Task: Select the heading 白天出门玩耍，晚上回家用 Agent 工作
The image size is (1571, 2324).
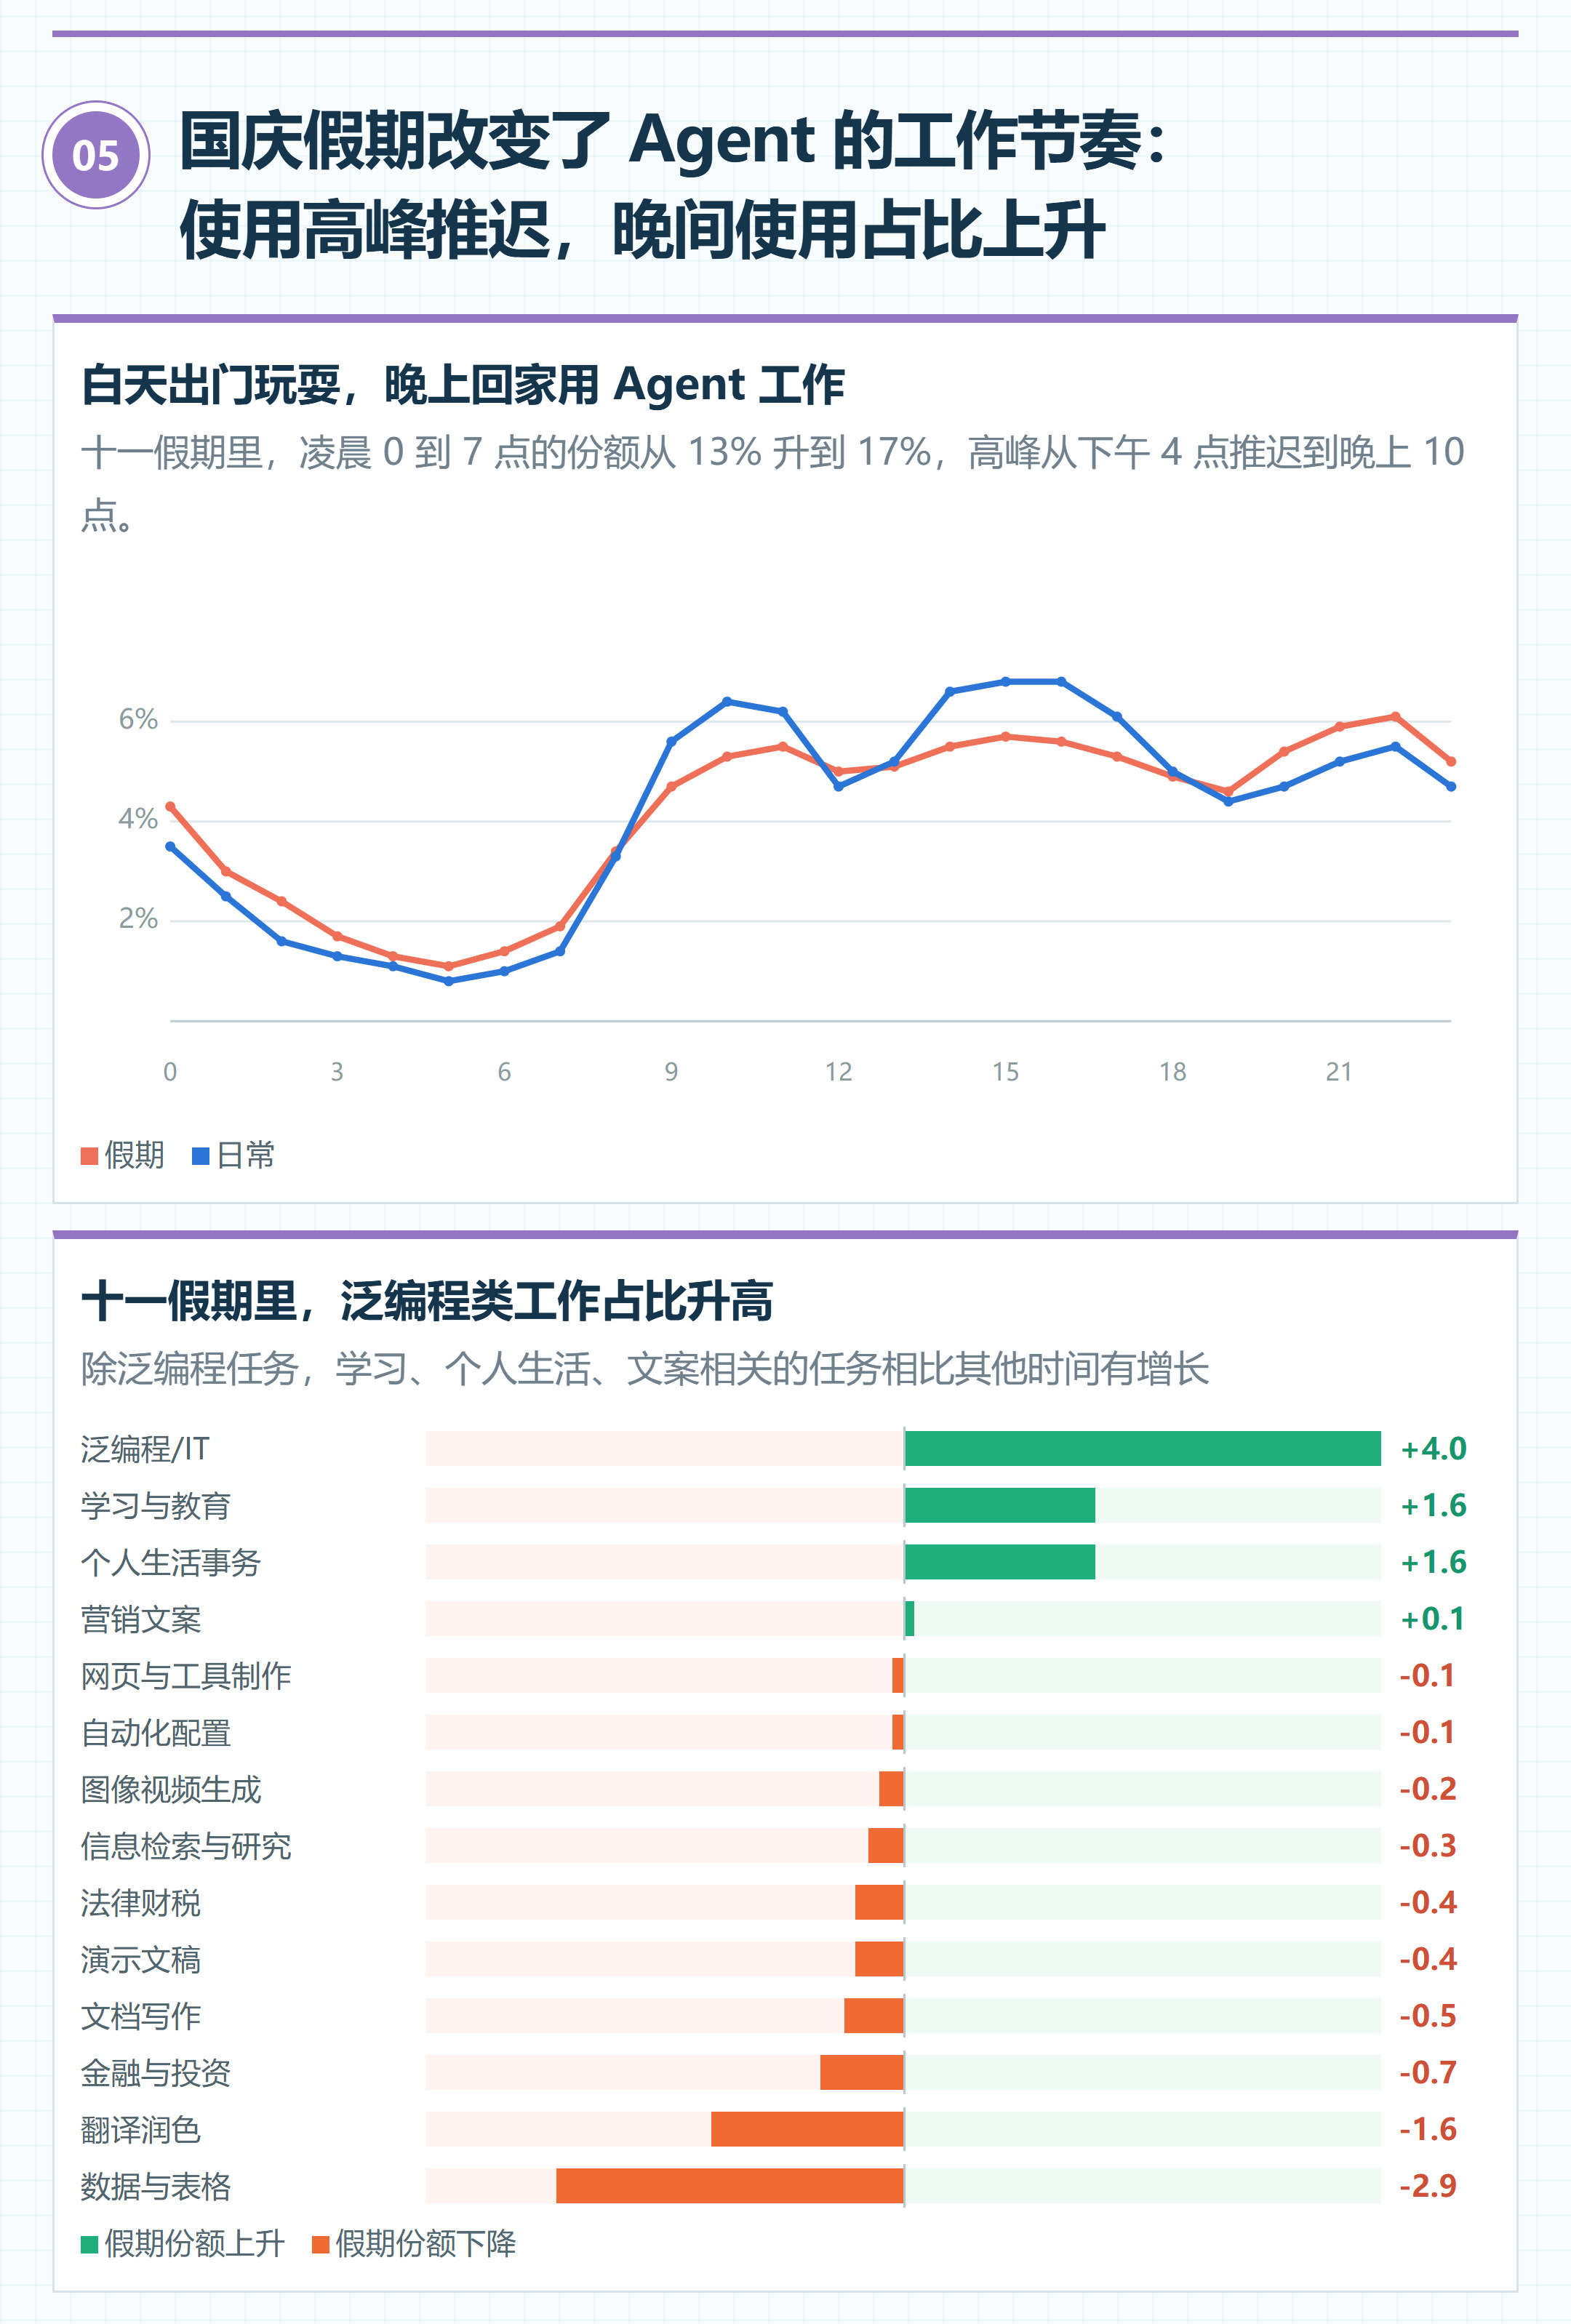Action: pos(463,385)
